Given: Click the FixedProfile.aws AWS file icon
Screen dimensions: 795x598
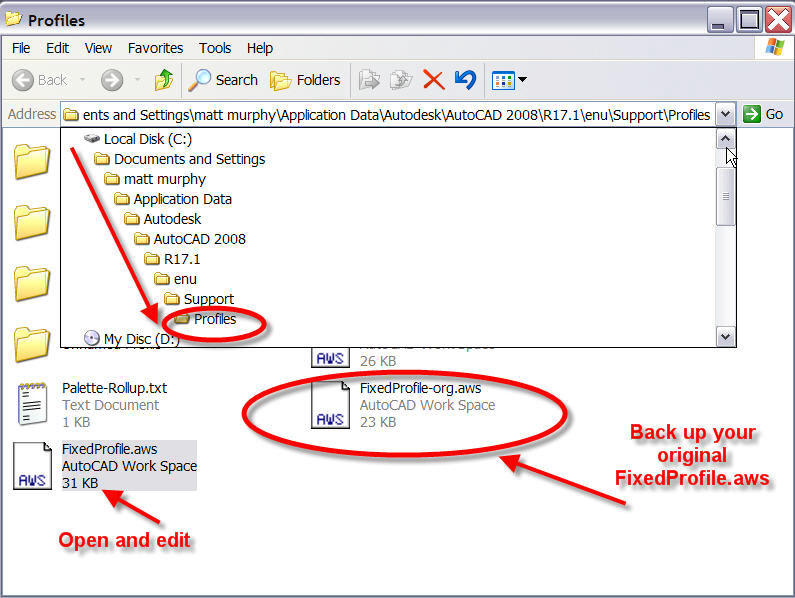Looking at the screenshot, I should pyautogui.click(x=32, y=466).
